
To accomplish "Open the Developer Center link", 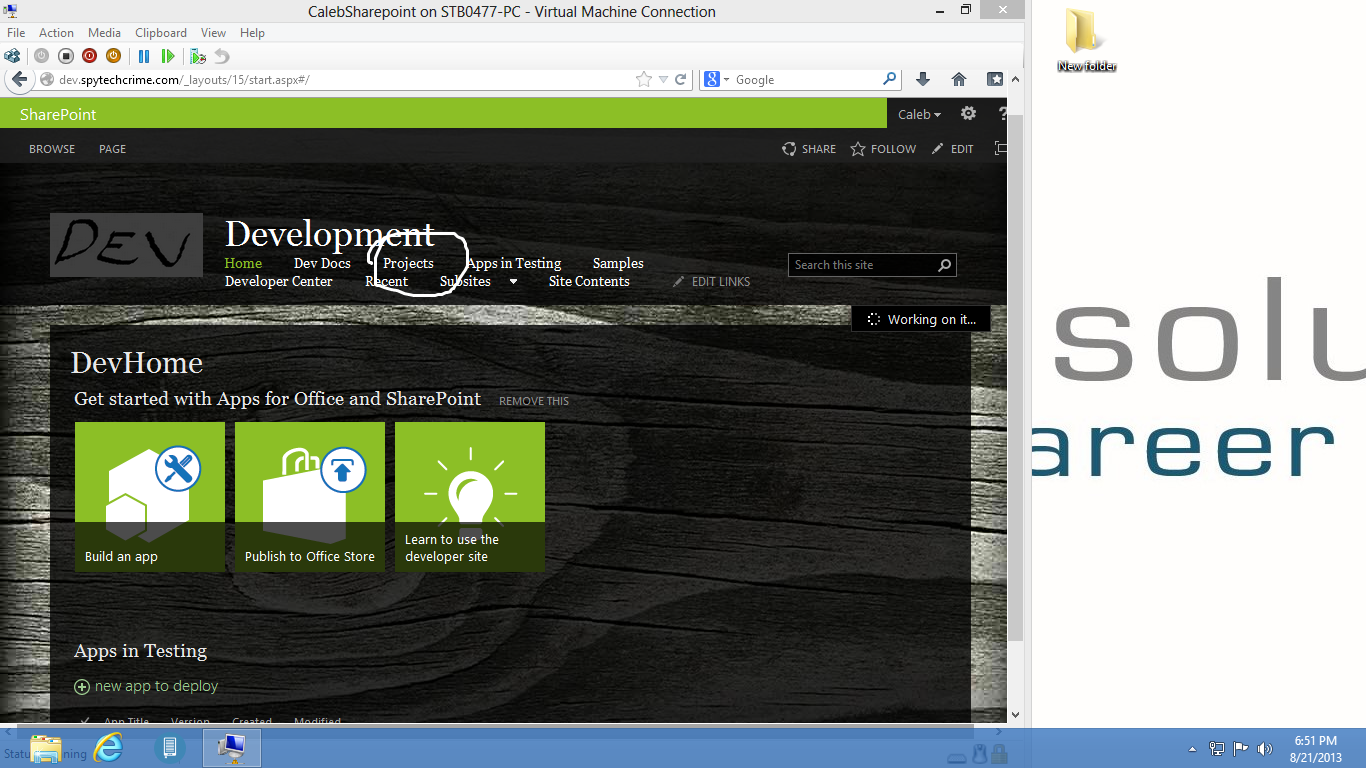I will click(x=279, y=281).
